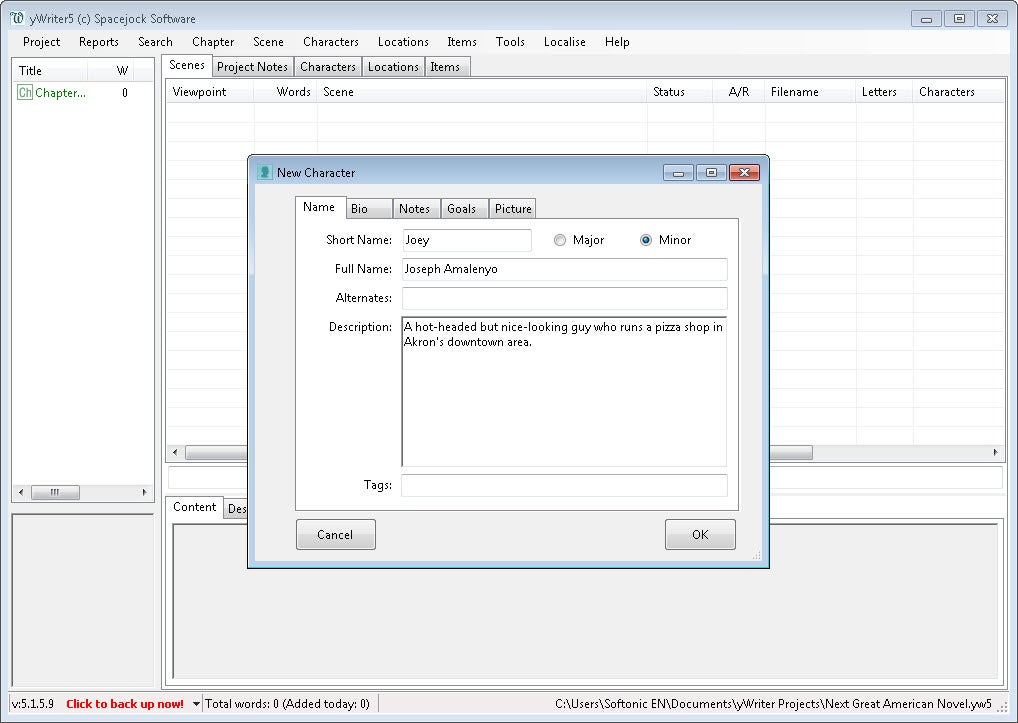The image size is (1018, 723).
Task: Switch to the Project Notes tab
Action: tap(252, 67)
